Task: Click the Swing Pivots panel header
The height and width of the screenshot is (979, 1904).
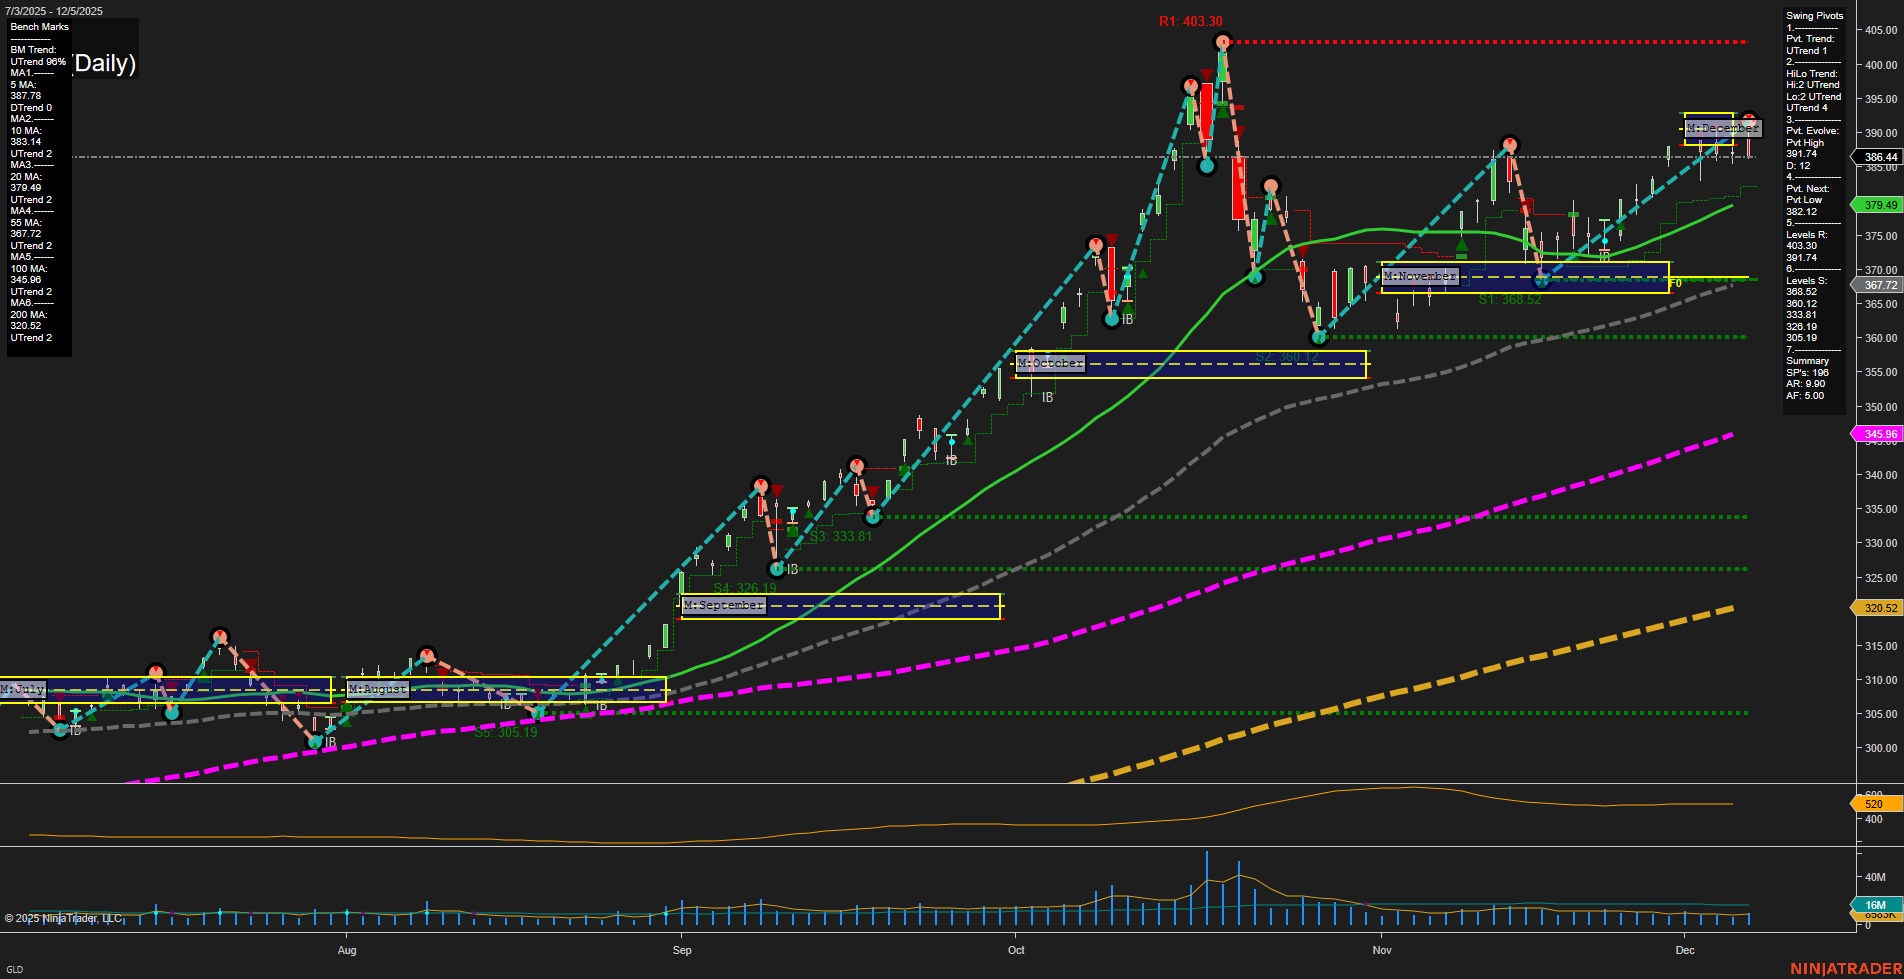Action: (1813, 15)
